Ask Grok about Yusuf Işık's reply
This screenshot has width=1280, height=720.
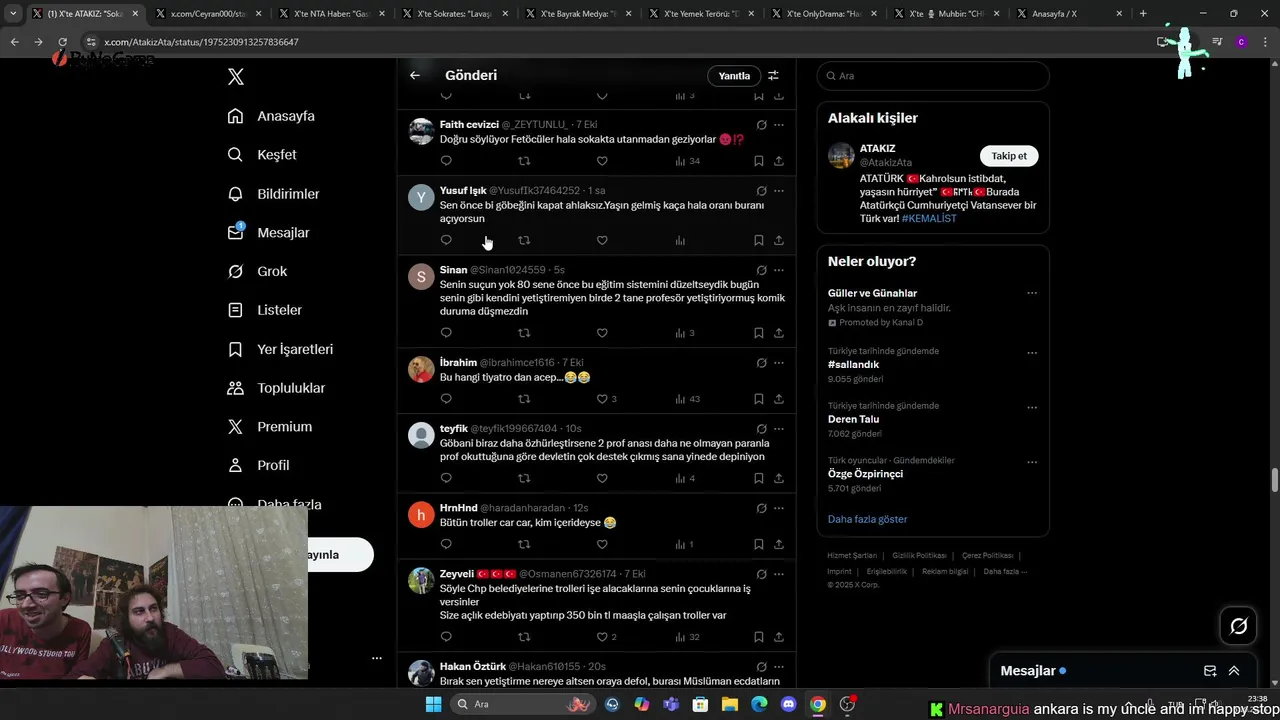pyautogui.click(x=761, y=191)
